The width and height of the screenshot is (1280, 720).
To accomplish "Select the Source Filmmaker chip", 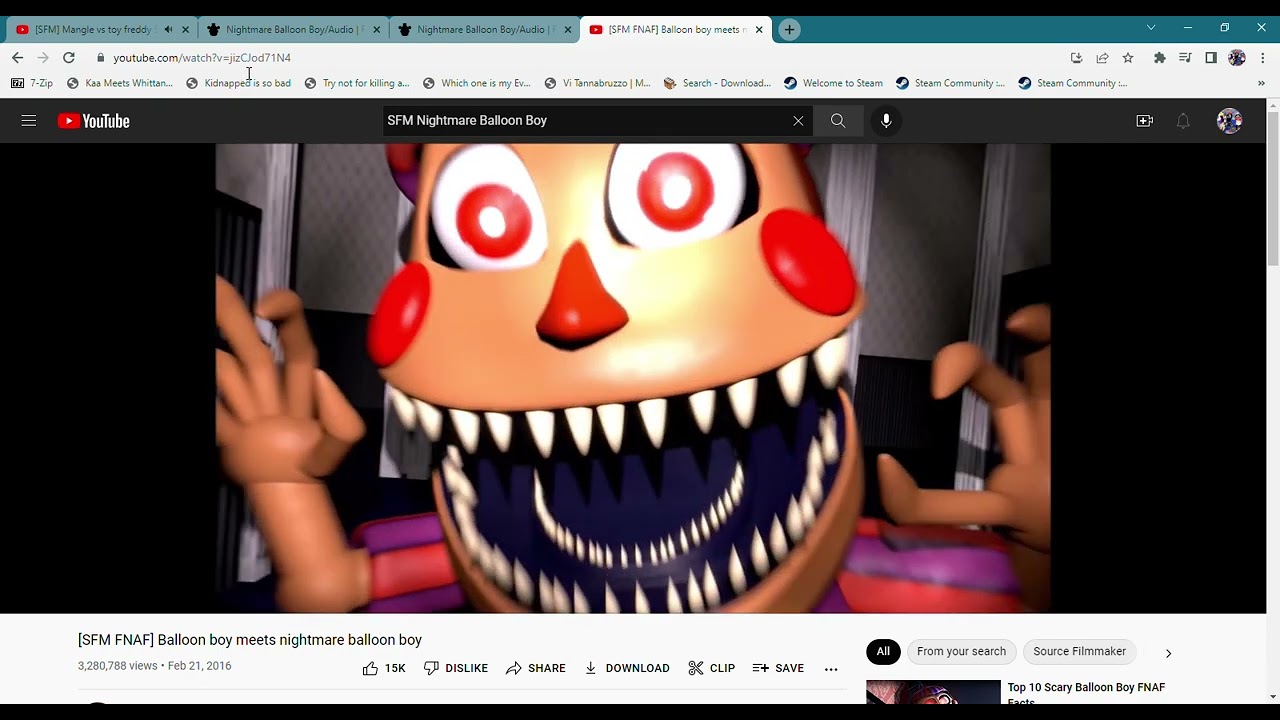I will point(1079,652).
